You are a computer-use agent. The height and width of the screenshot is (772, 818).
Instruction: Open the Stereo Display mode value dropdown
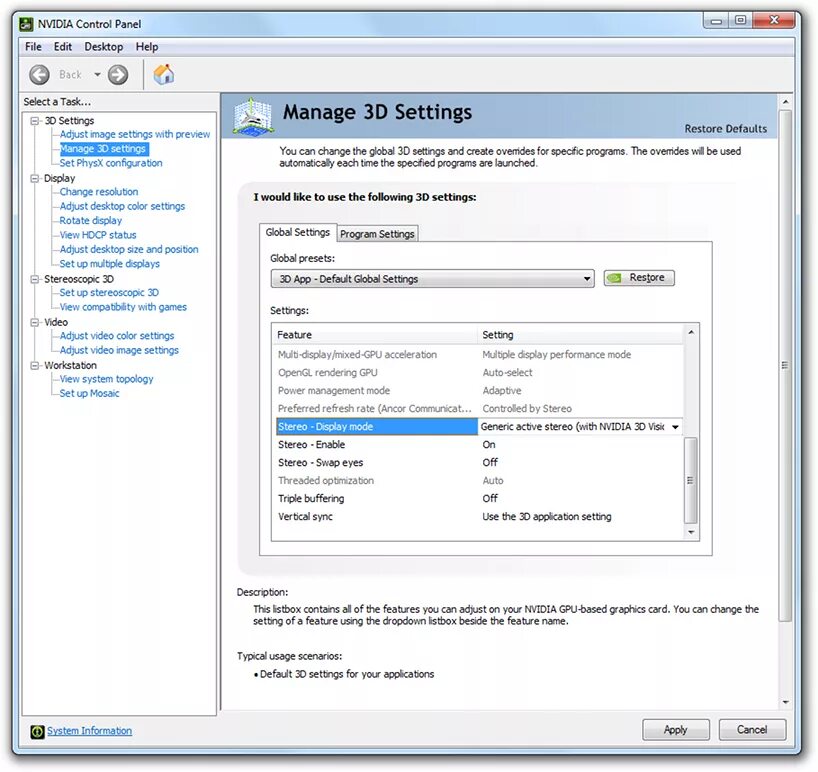(x=675, y=427)
